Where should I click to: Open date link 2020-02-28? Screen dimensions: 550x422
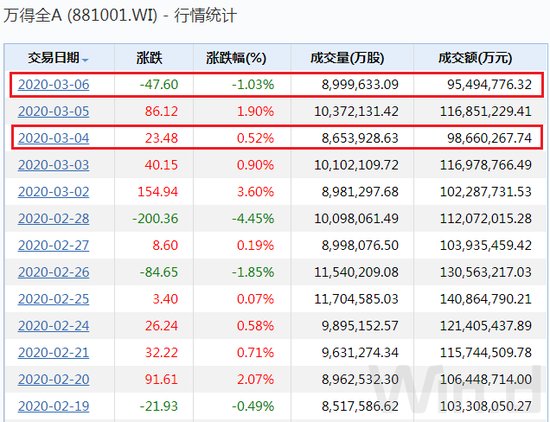pyautogui.click(x=54, y=219)
